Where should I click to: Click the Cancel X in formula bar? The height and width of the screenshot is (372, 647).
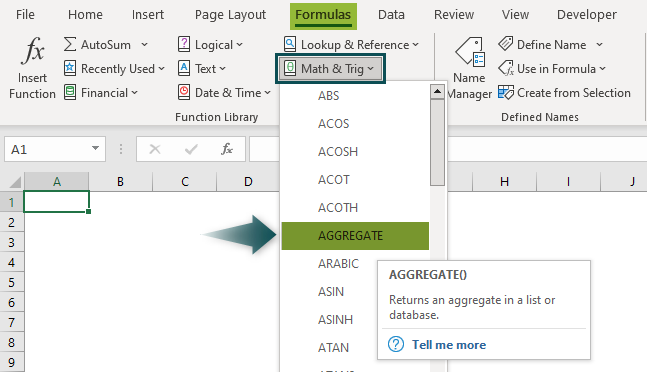click(x=155, y=149)
